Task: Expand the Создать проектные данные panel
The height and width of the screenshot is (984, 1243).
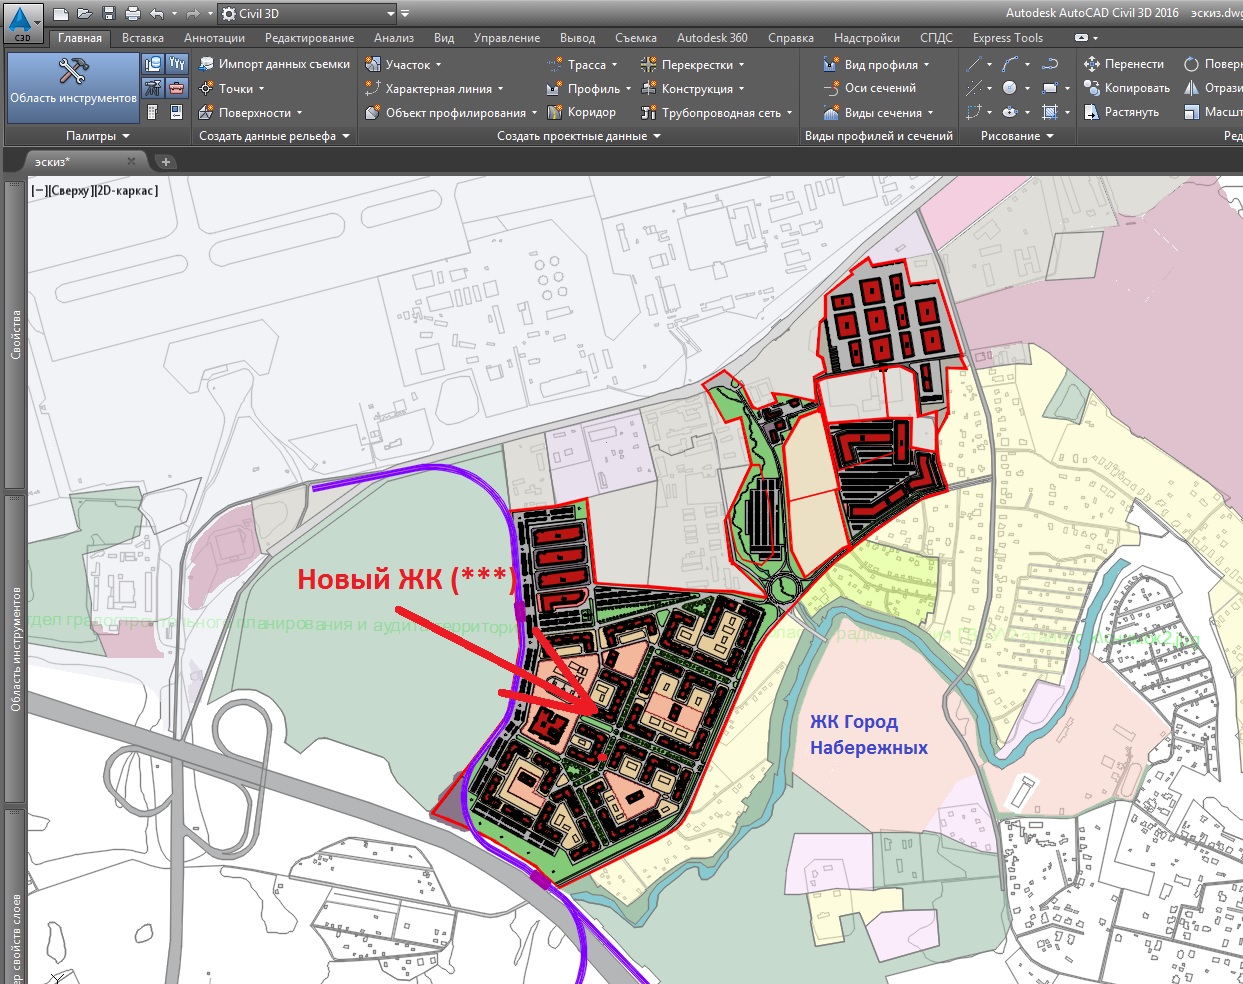Action: click(x=579, y=136)
